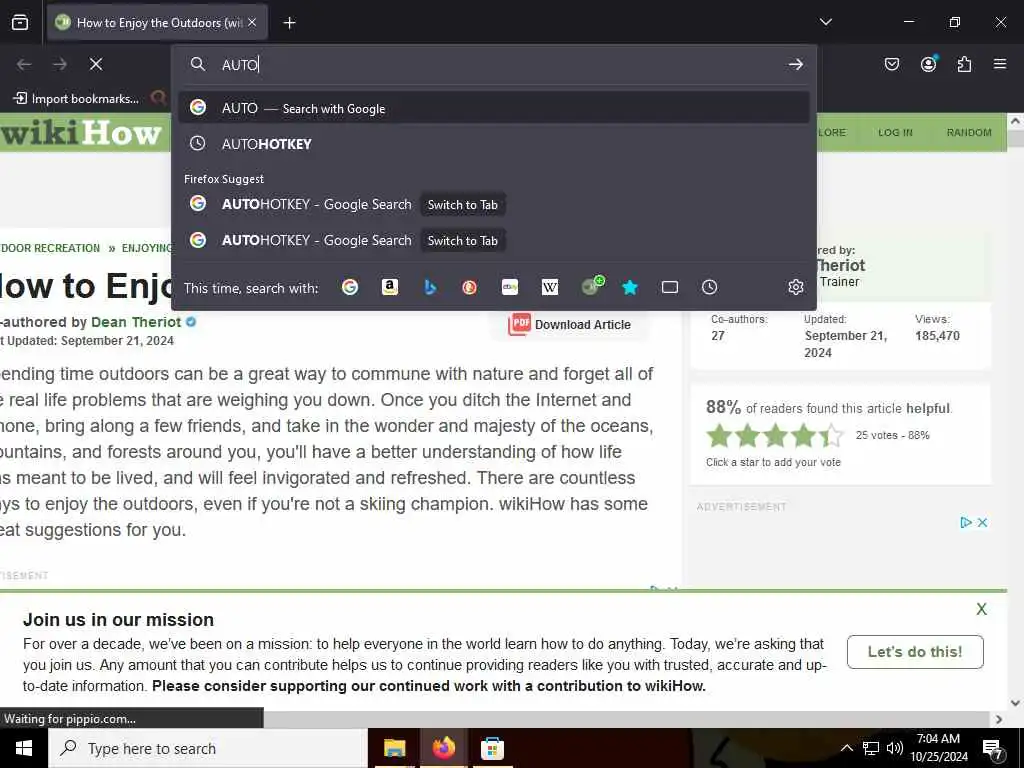This screenshot has width=1024, height=768.
Task: Open the list all tabs dropdown
Action: coord(825,22)
